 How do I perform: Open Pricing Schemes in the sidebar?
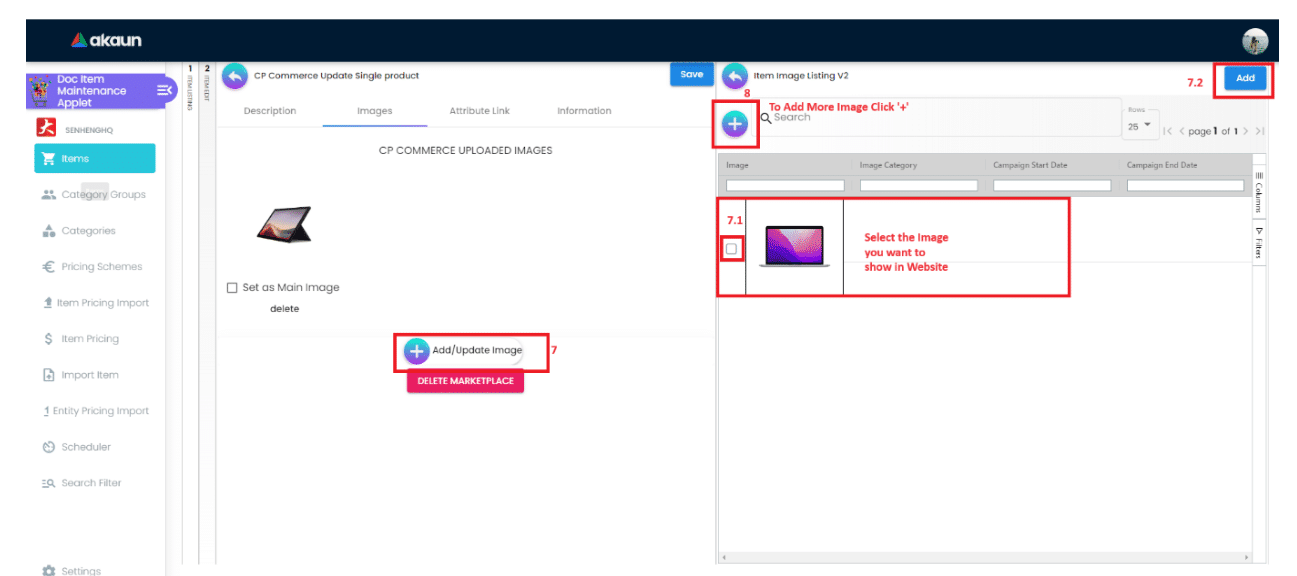click(x=95, y=267)
